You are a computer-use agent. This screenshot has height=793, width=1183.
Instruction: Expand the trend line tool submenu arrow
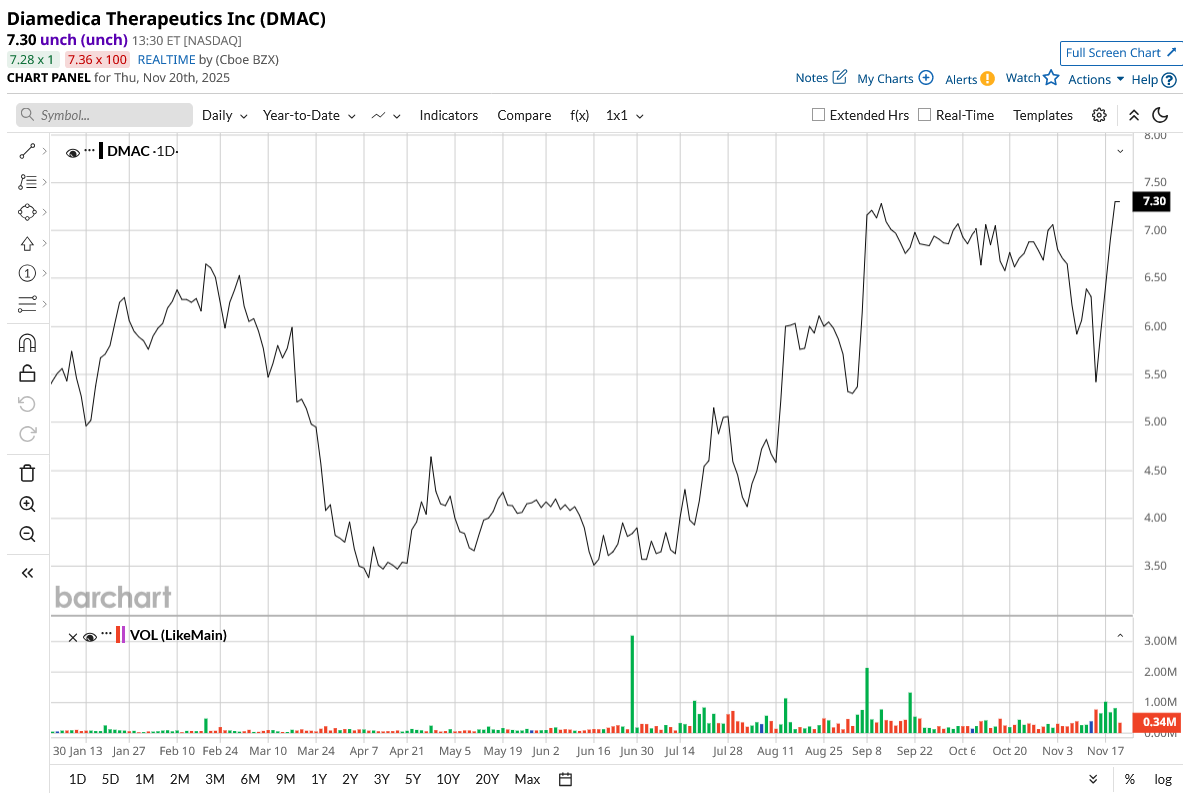[45, 152]
